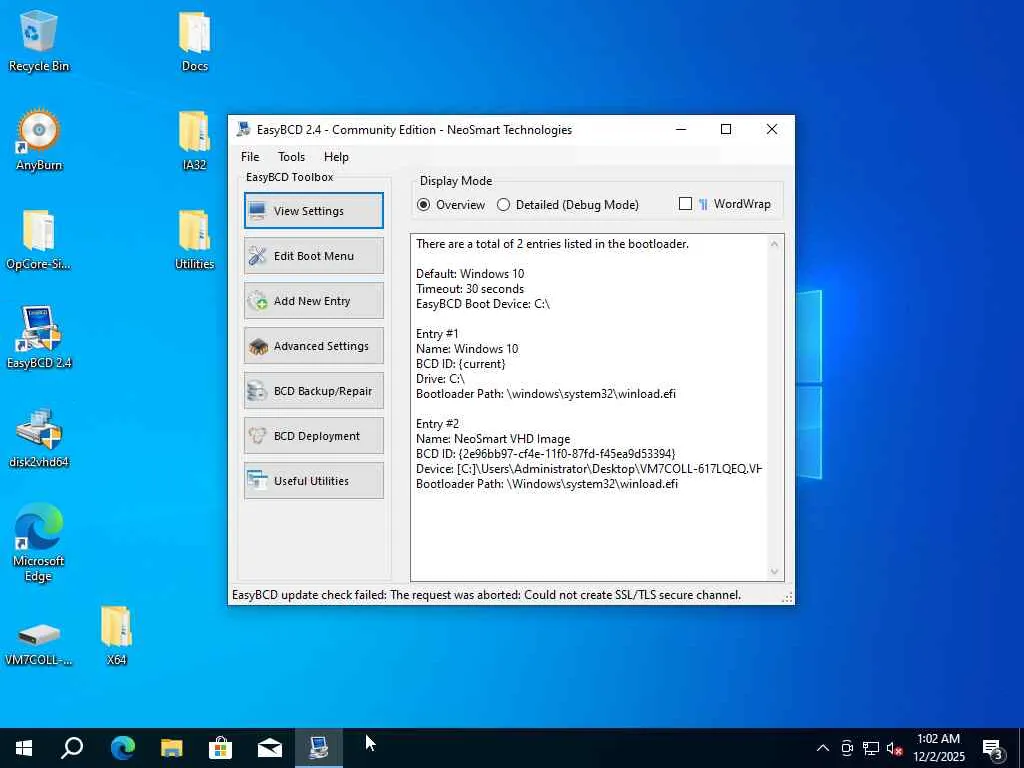Open the Recycle Bin desktop icon

click(x=39, y=40)
